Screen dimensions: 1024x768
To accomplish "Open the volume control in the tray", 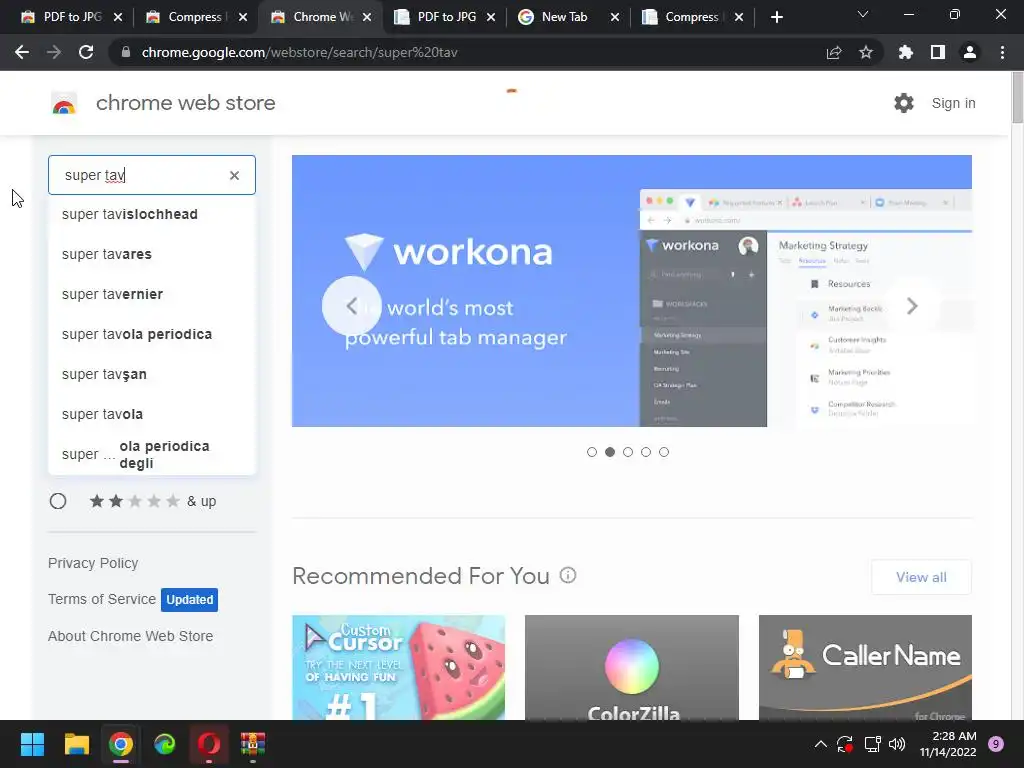I will (897, 744).
